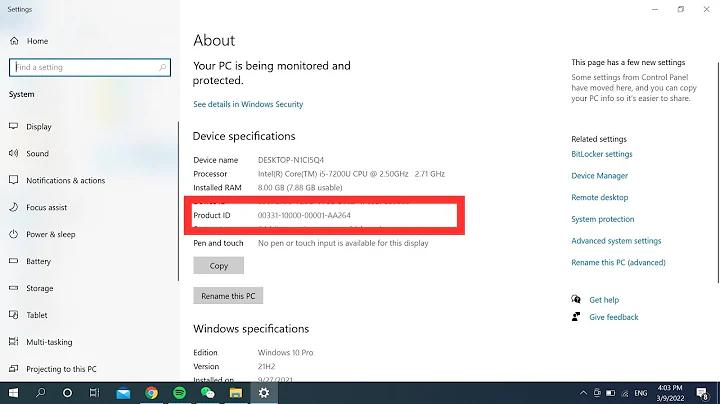
Task: Click the search magnifier in settings box
Action: pyautogui.click(x=162, y=67)
